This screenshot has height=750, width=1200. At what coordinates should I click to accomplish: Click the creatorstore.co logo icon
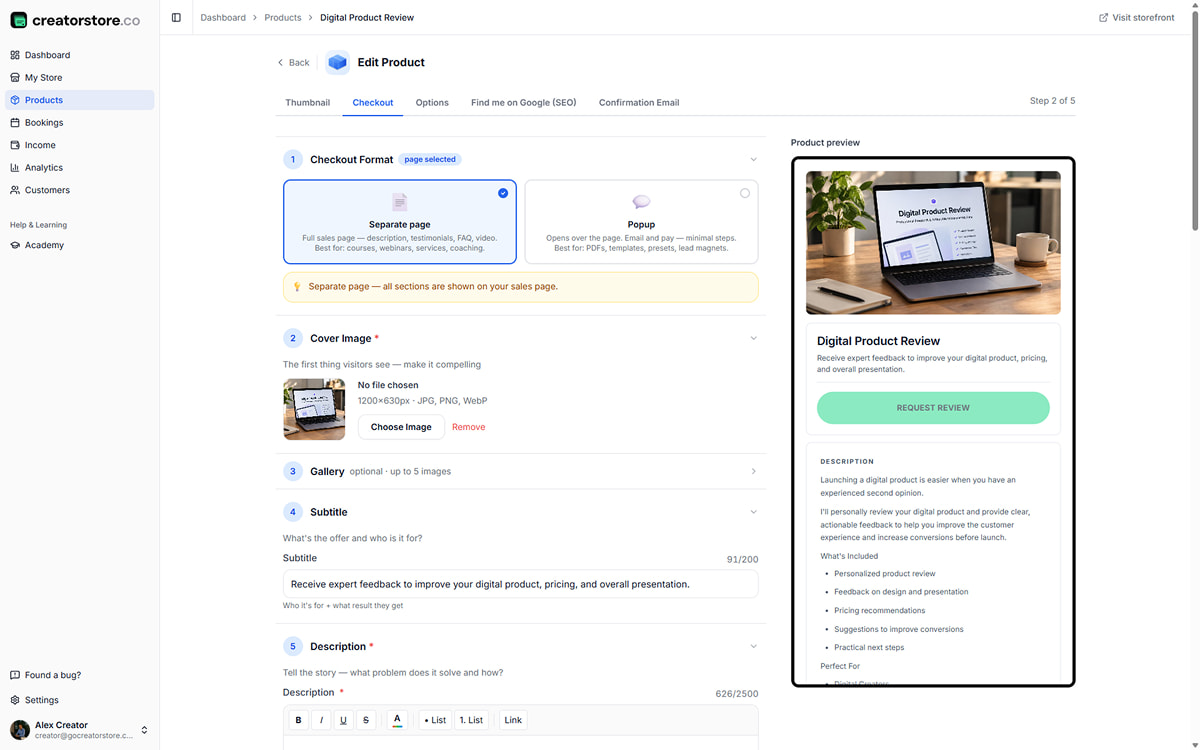[x=18, y=20]
